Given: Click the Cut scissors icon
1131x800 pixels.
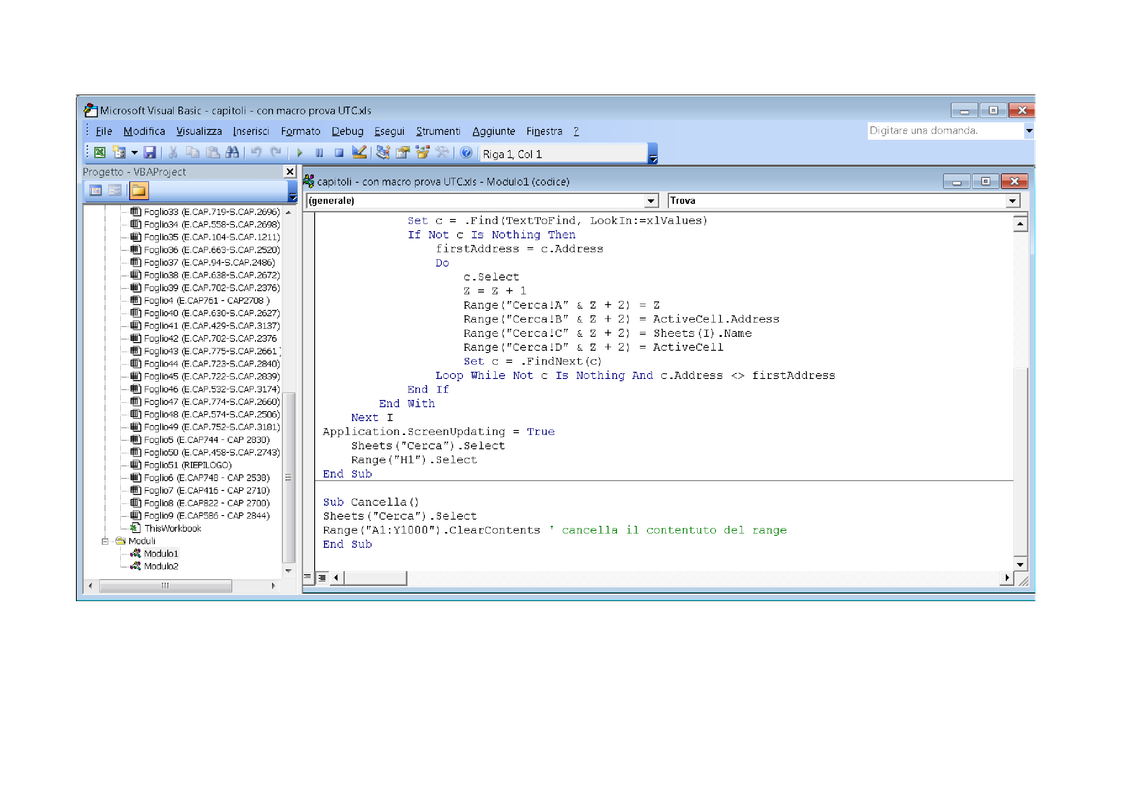Looking at the screenshot, I should (x=173, y=153).
